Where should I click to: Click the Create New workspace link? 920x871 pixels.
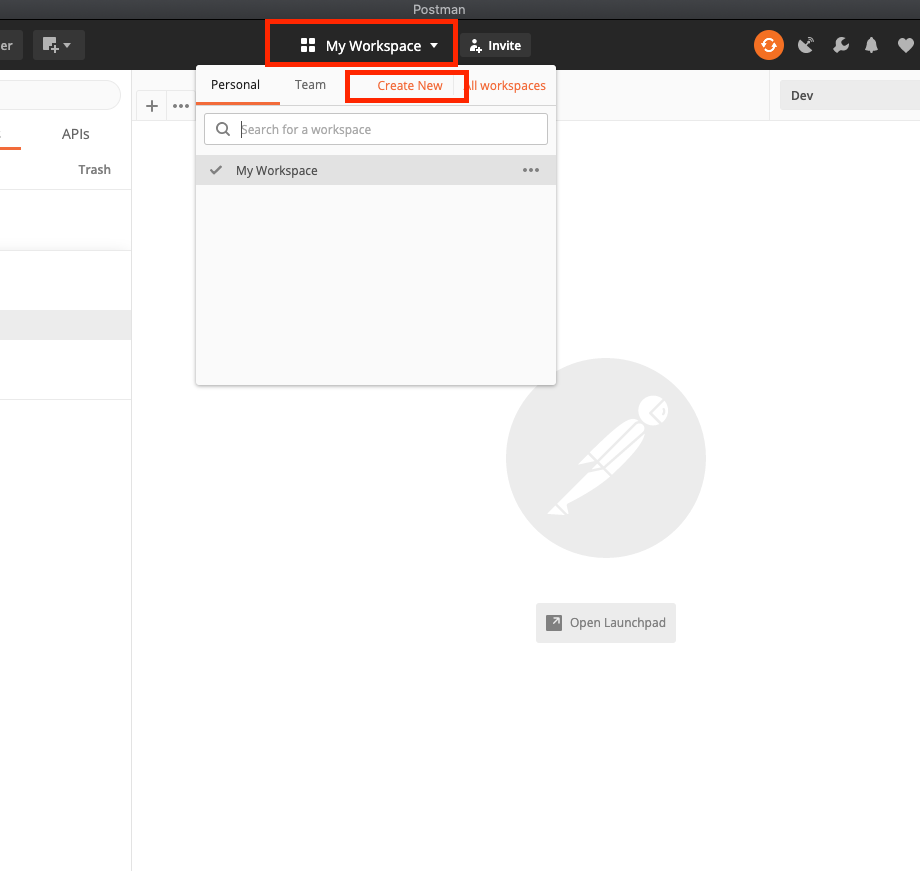410,86
